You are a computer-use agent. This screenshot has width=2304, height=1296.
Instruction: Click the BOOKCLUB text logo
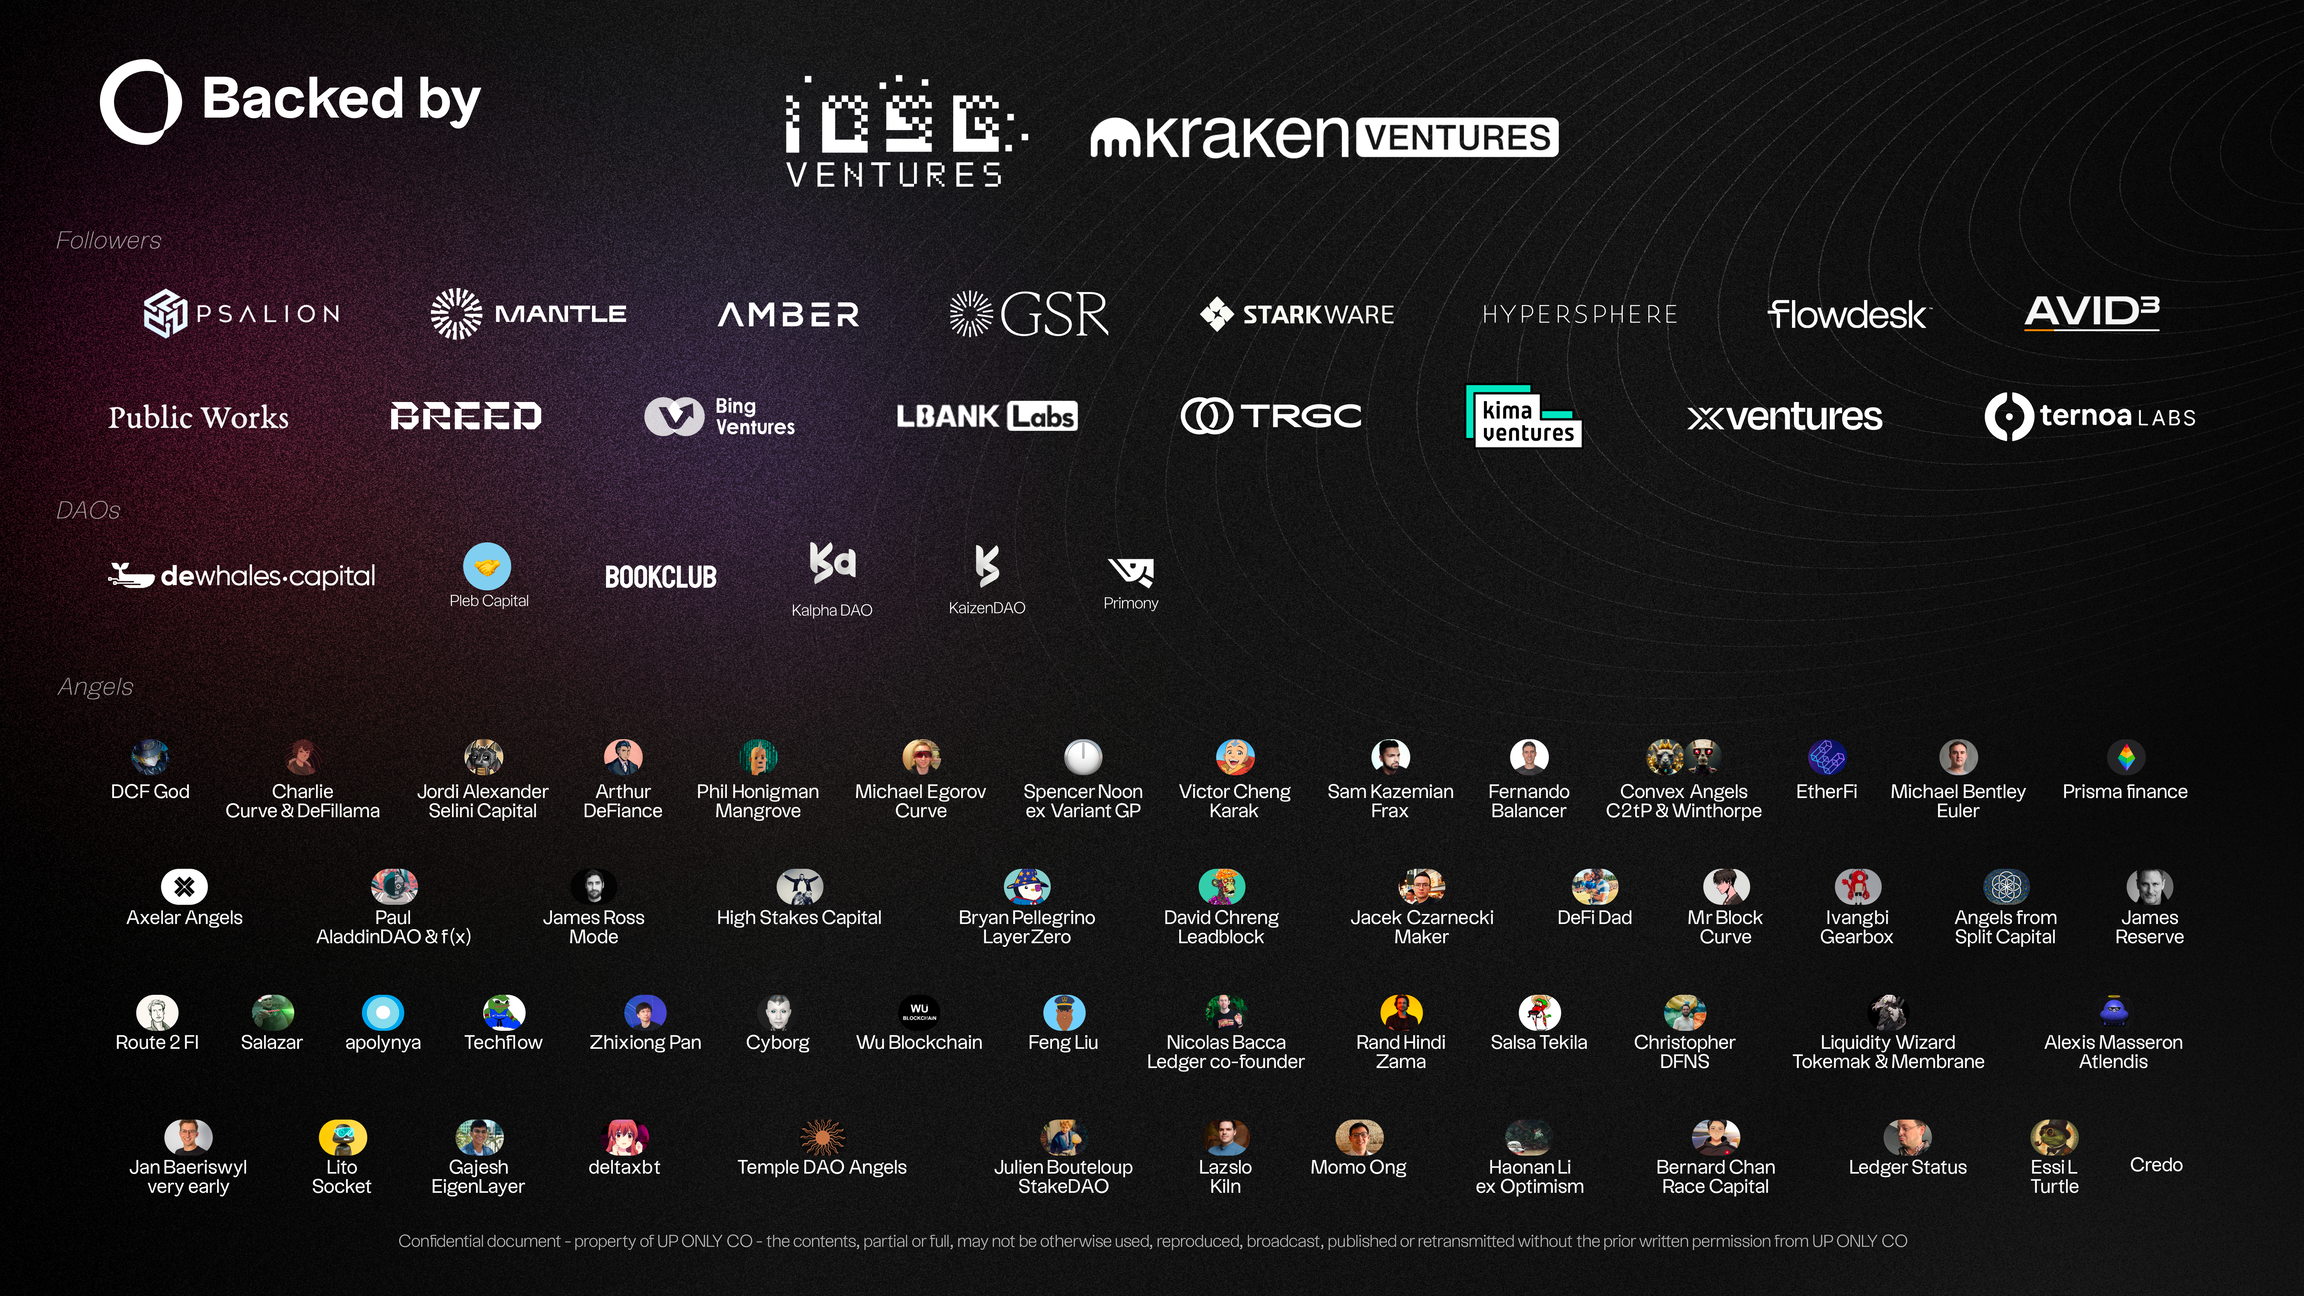click(x=660, y=577)
